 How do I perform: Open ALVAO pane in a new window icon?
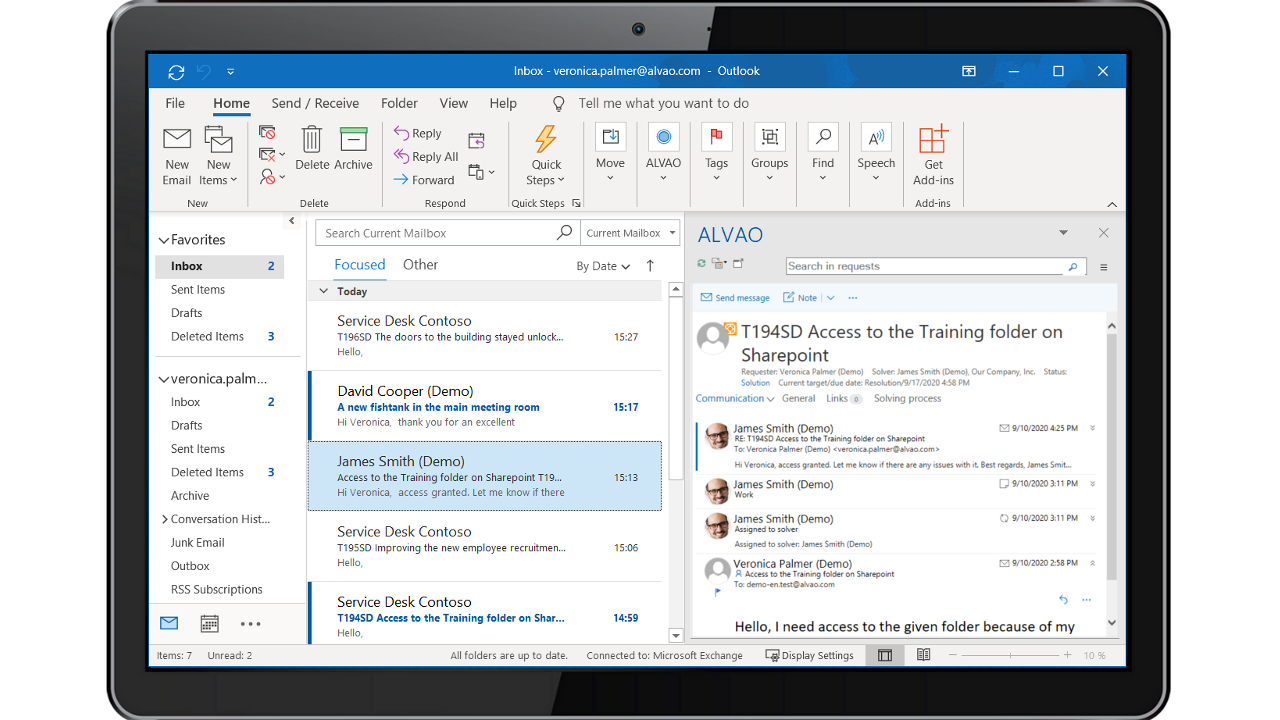point(738,264)
